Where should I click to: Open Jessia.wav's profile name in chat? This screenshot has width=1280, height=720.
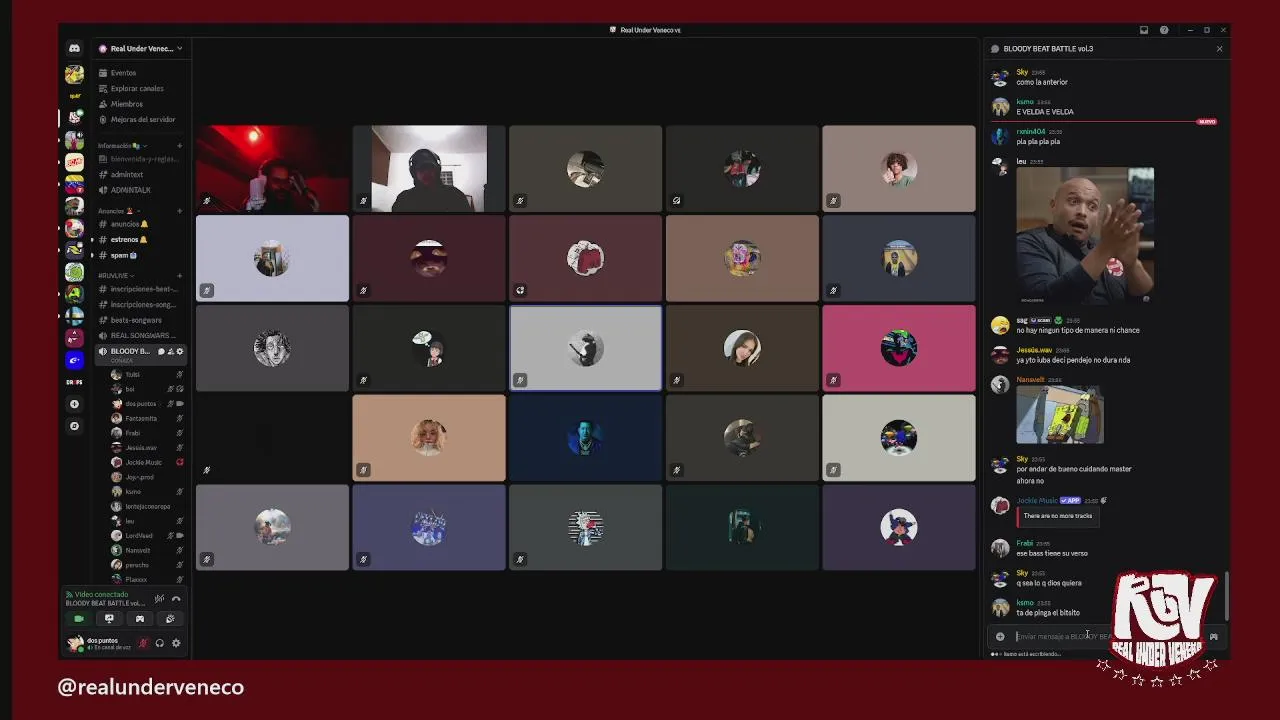(1034, 350)
